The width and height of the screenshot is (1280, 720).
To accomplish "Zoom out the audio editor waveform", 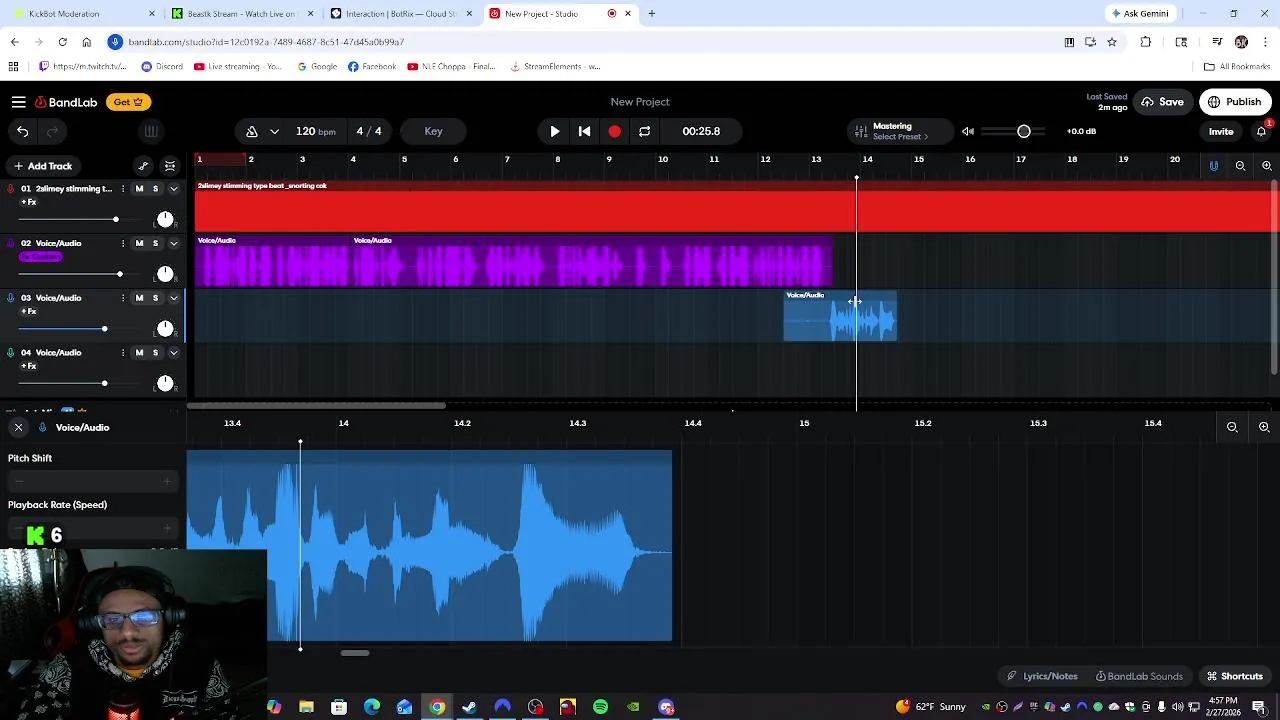I will pos(1232,427).
